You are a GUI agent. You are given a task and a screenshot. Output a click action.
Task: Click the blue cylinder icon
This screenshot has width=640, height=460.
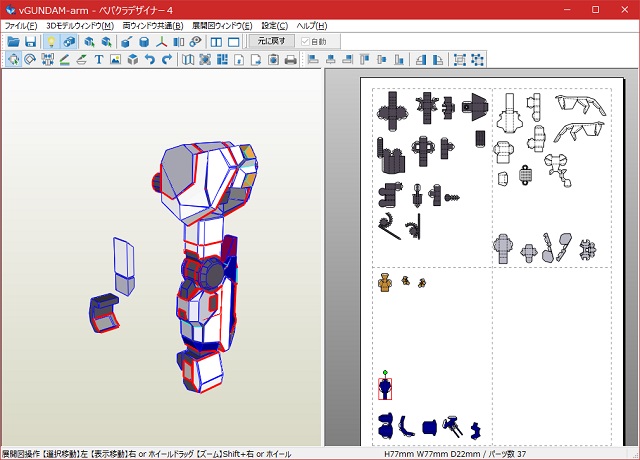pos(144,42)
